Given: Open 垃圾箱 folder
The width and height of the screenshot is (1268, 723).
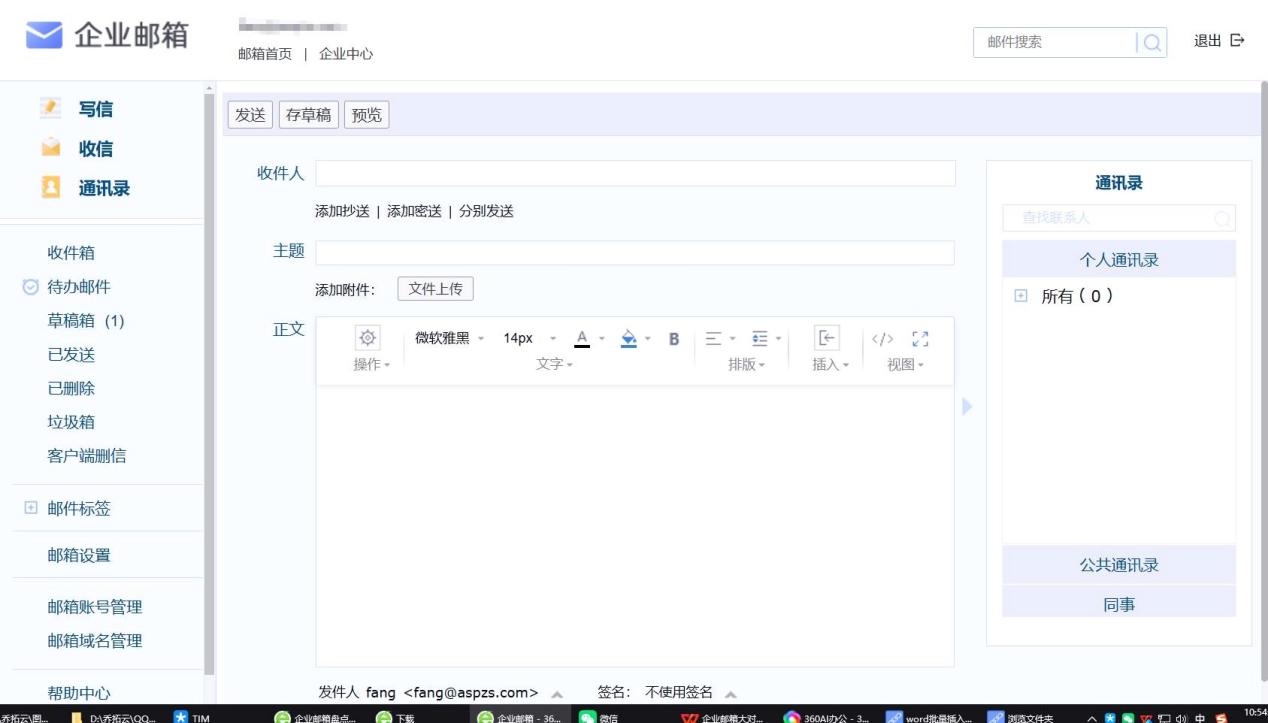Looking at the screenshot, I should pyautogui.click(x=71, y=422).
